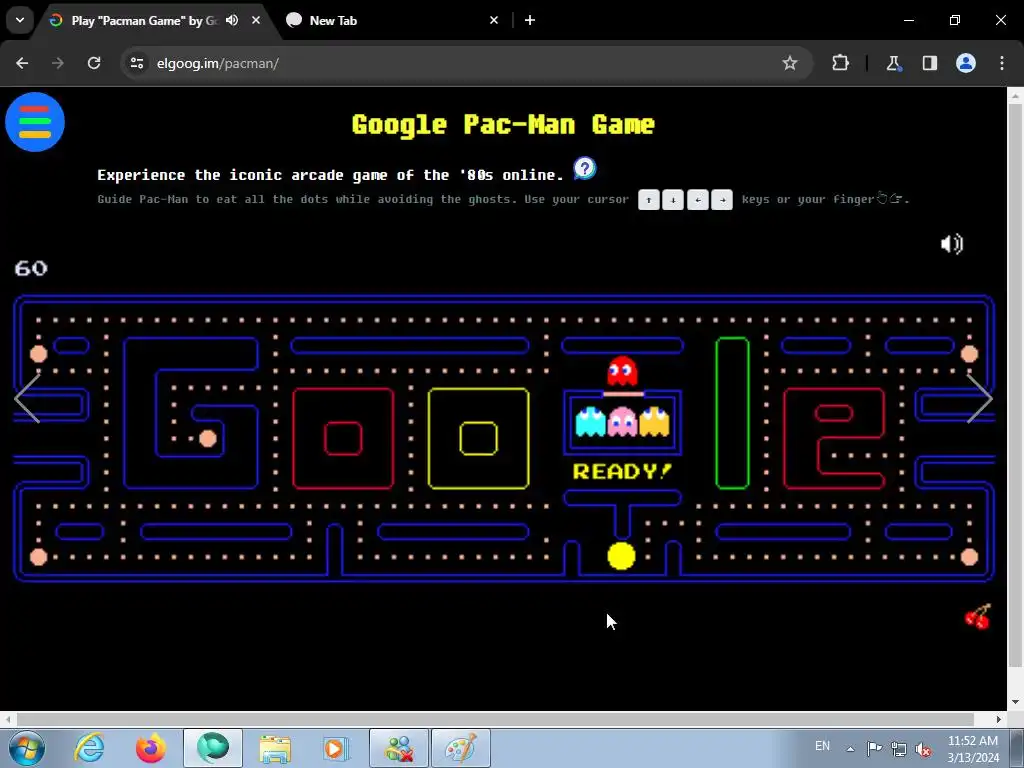Select the Play Pacman Game browser tab
Image resolution: width=1024 pixels, height=768 pixels.
(x=144, y=20)
